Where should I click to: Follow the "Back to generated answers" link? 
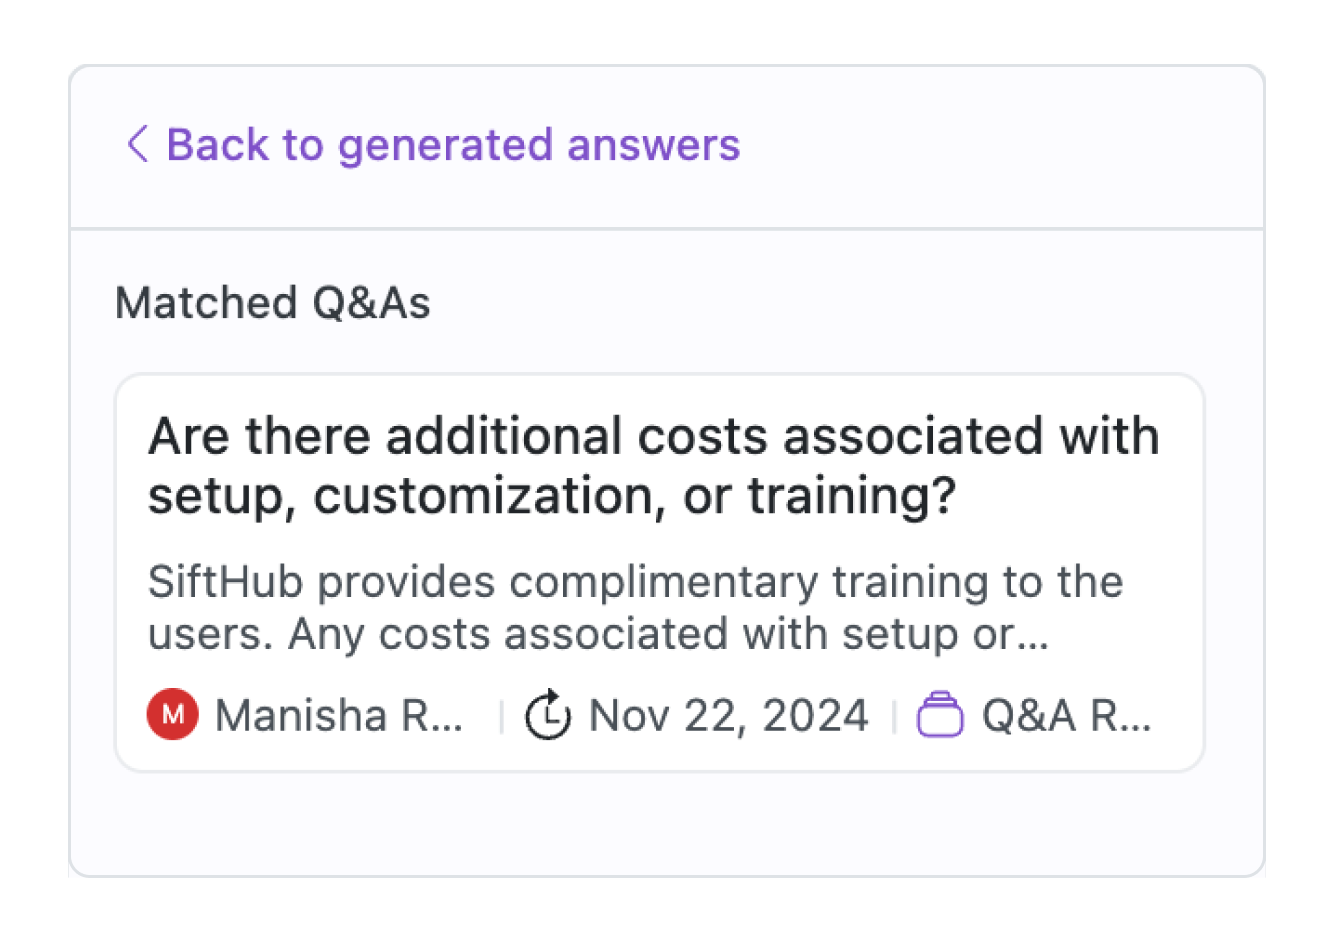coord(452,144)
